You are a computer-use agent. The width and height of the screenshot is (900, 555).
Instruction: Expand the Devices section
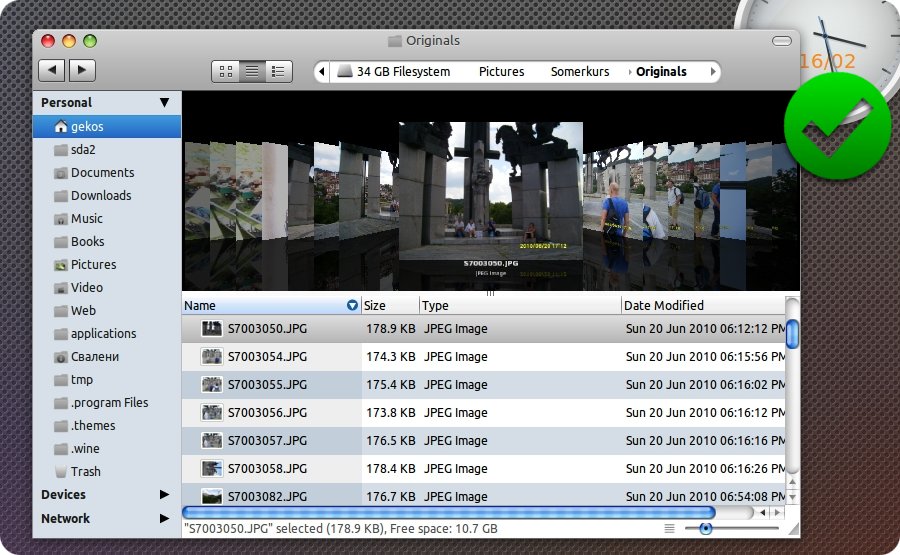164,495
